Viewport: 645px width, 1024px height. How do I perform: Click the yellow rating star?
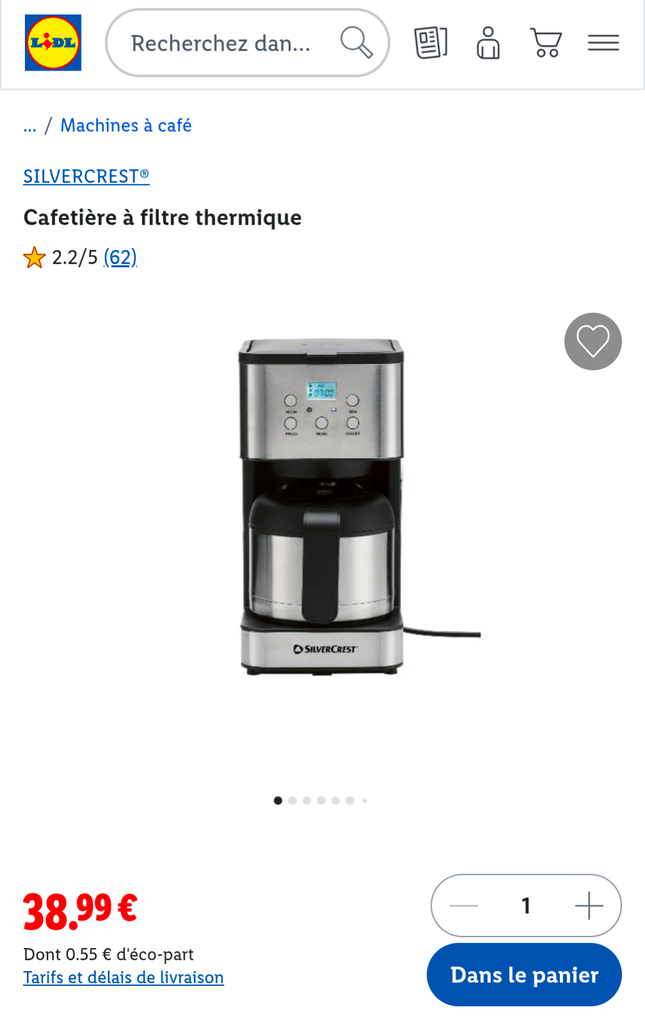click(35, 257)
